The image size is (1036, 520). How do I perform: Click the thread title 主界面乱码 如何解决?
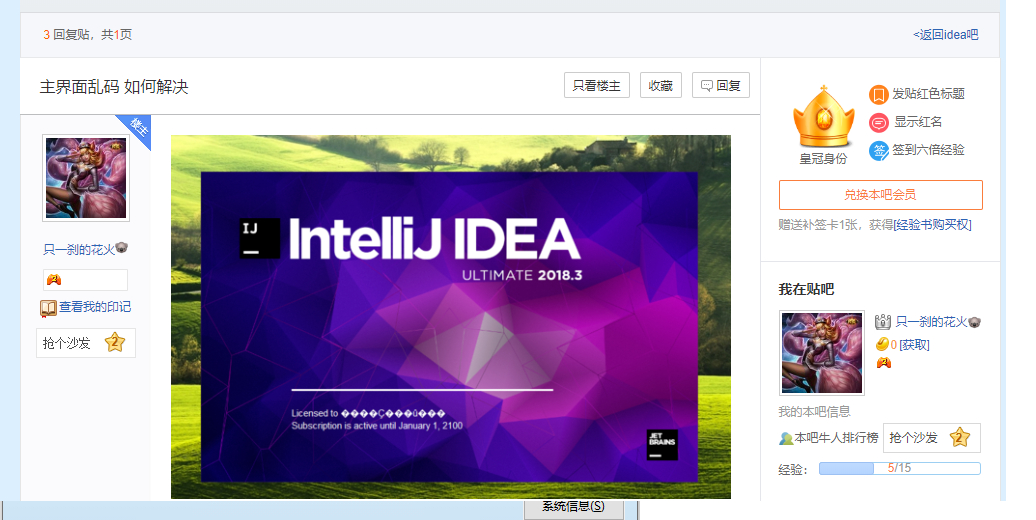(x=114, y=87)
